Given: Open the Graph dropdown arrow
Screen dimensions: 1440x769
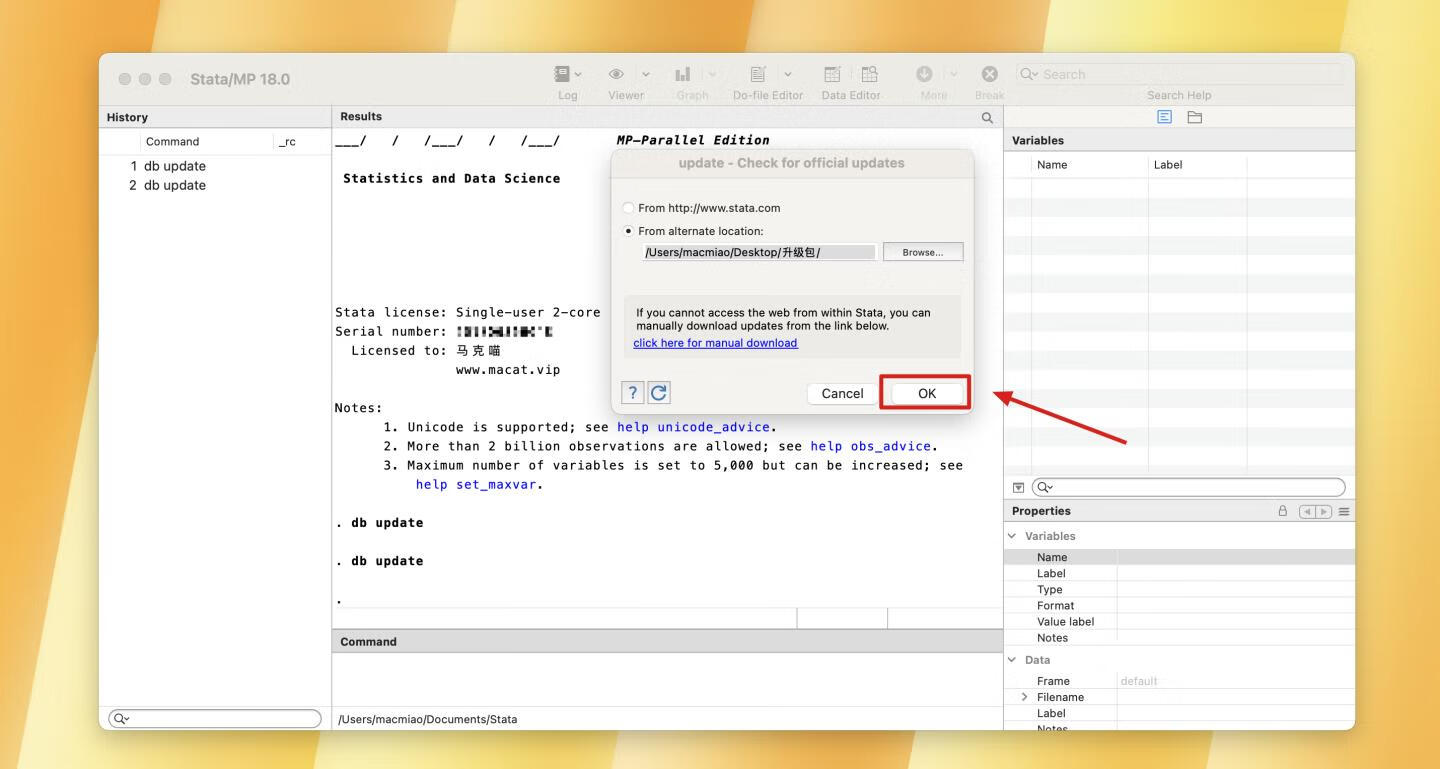Looking at the screenshot, I should click(x=712, y=74).
